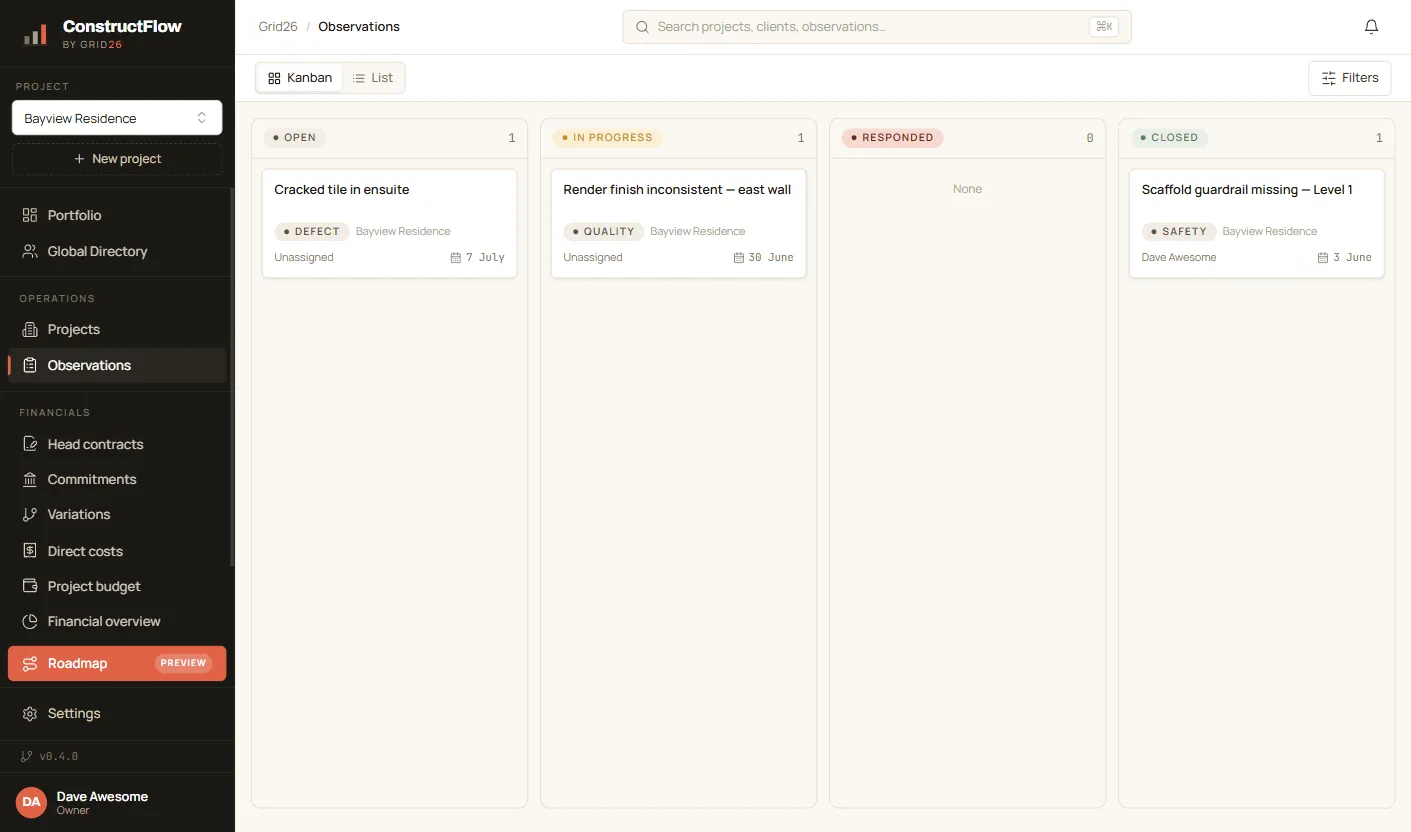
Task: Click the Kanban grid icon in view switcher
Action: [x=274, y=78]
